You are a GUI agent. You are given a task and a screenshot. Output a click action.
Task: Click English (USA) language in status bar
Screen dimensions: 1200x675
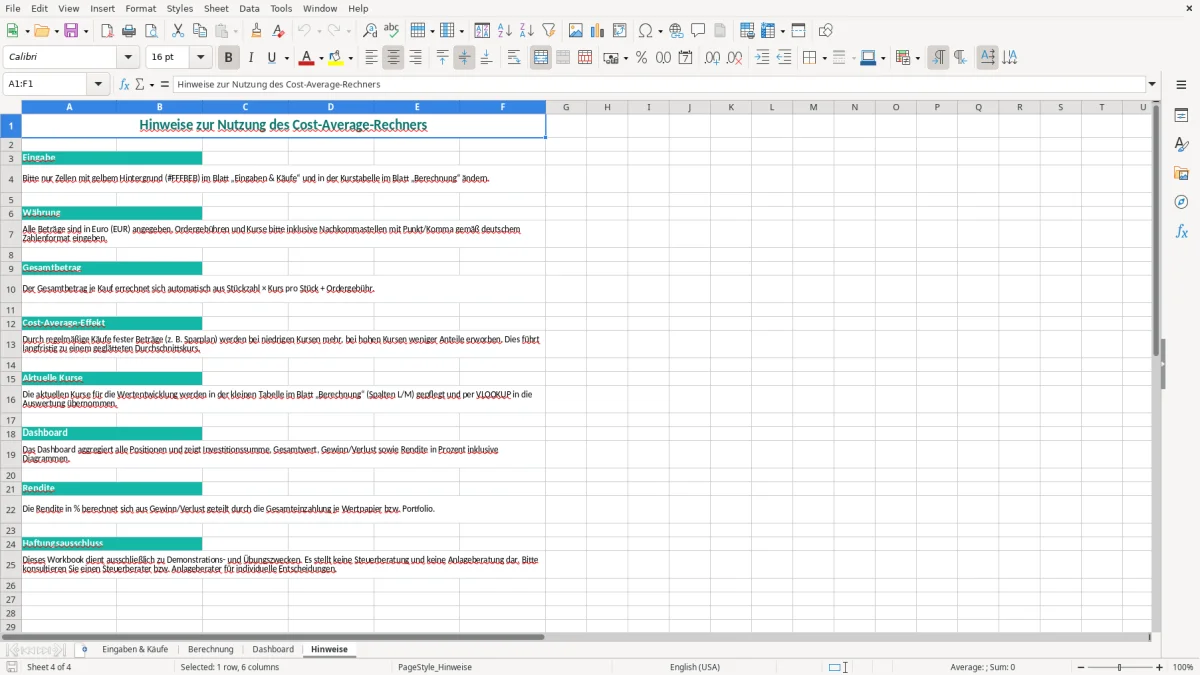(695, 667)
